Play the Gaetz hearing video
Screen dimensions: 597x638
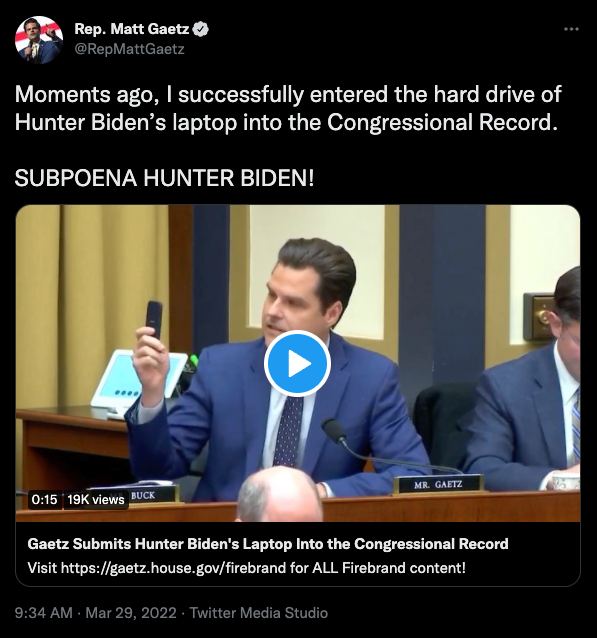[297, 363]
